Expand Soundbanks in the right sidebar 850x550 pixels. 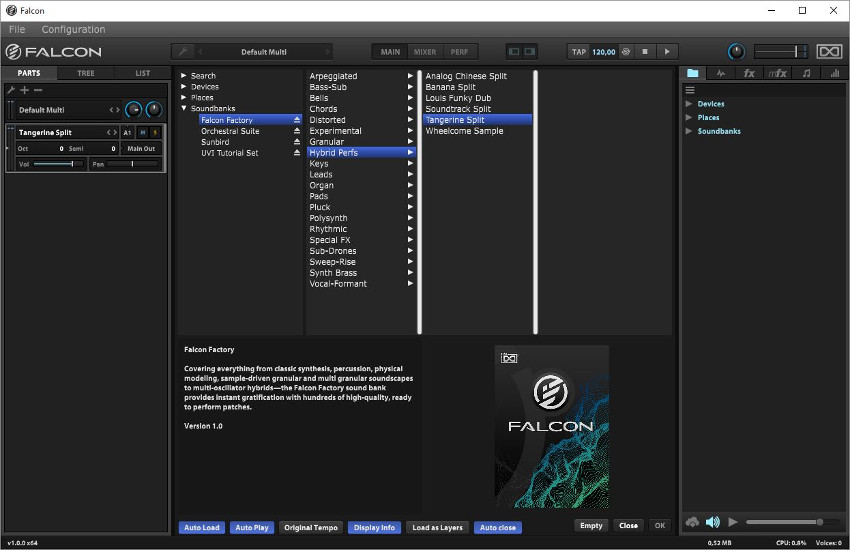click(x=688, y=131)
